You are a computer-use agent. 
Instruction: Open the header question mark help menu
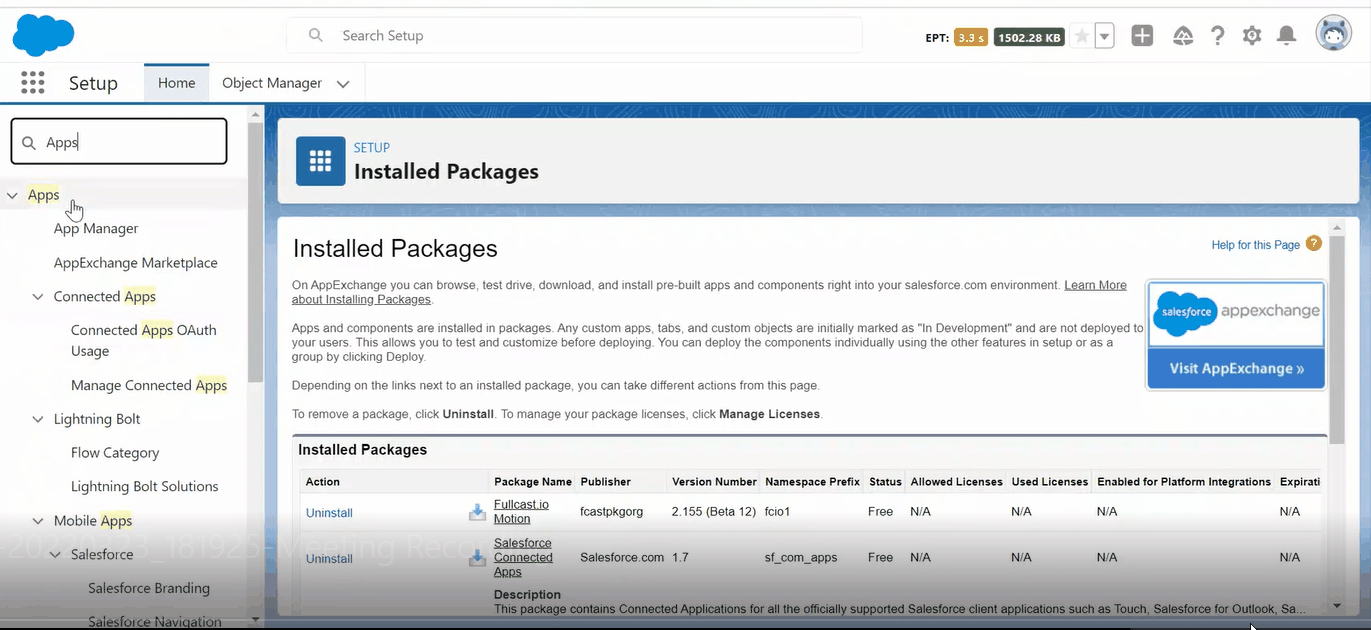(1217, 36)
